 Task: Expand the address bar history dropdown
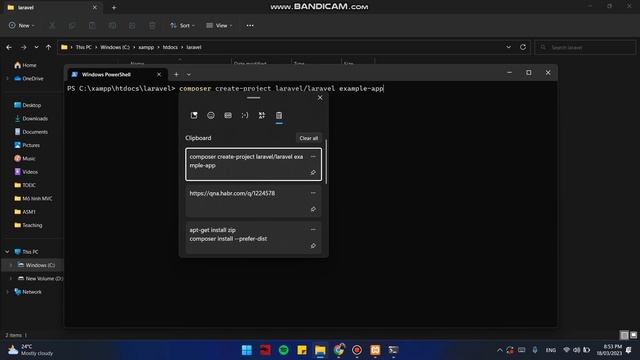[x=509, y=47]
